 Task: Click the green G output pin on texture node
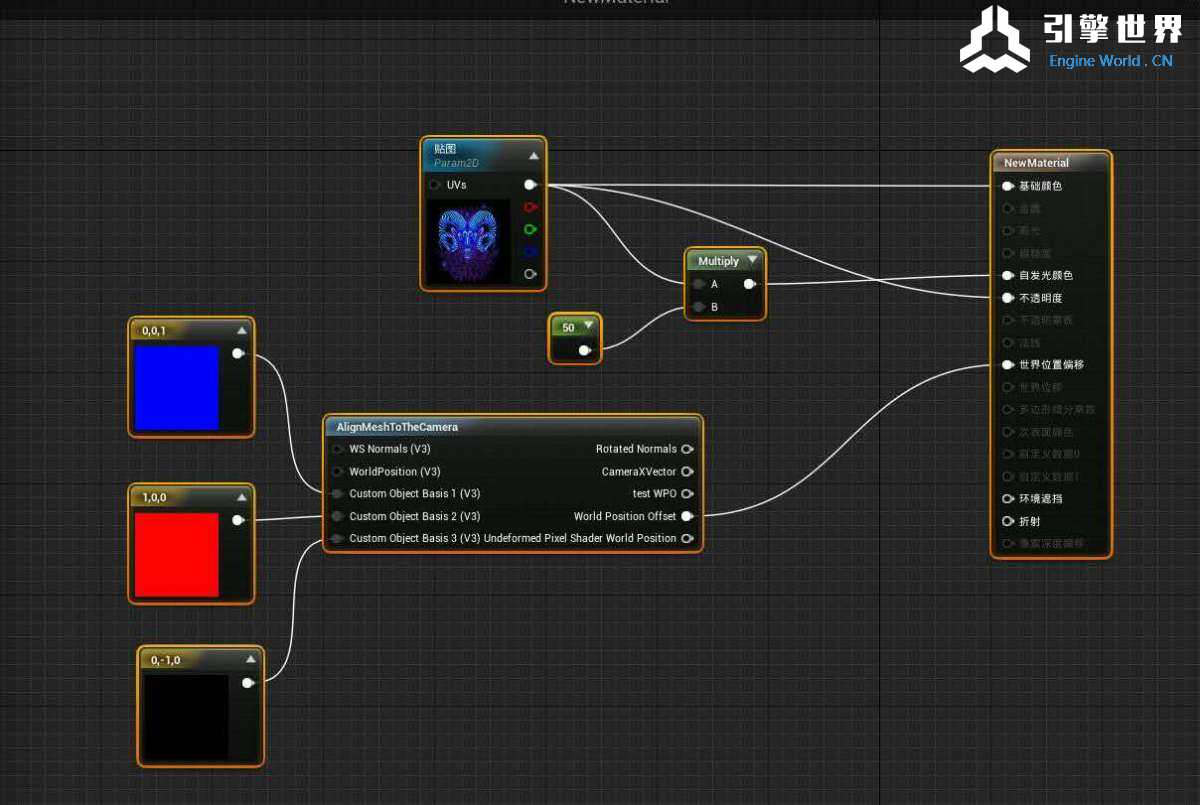(530, 229)
